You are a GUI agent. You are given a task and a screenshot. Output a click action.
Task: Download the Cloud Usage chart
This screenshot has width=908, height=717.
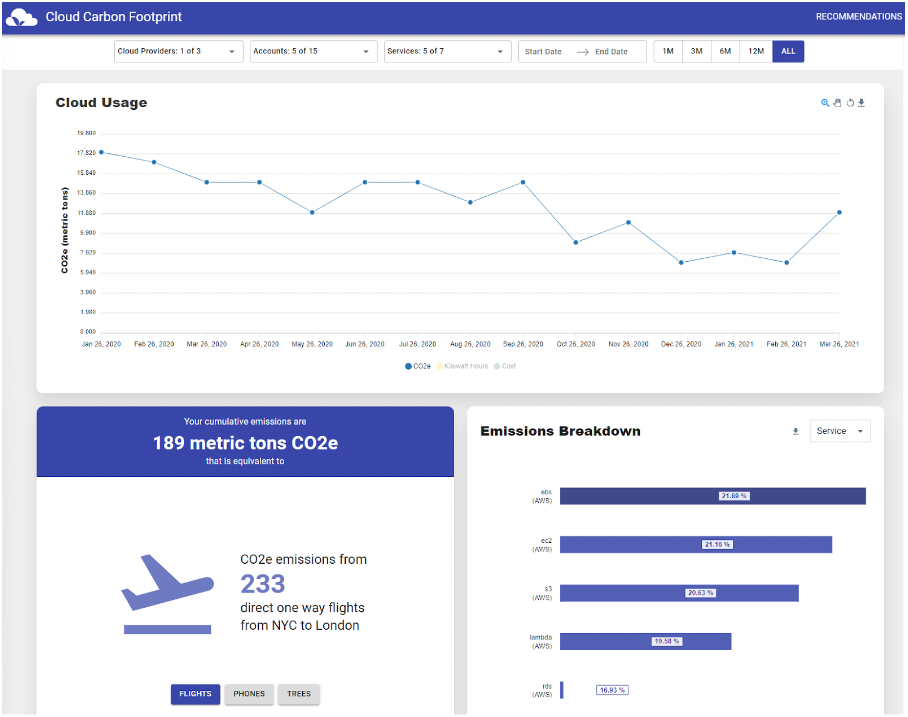862,103
